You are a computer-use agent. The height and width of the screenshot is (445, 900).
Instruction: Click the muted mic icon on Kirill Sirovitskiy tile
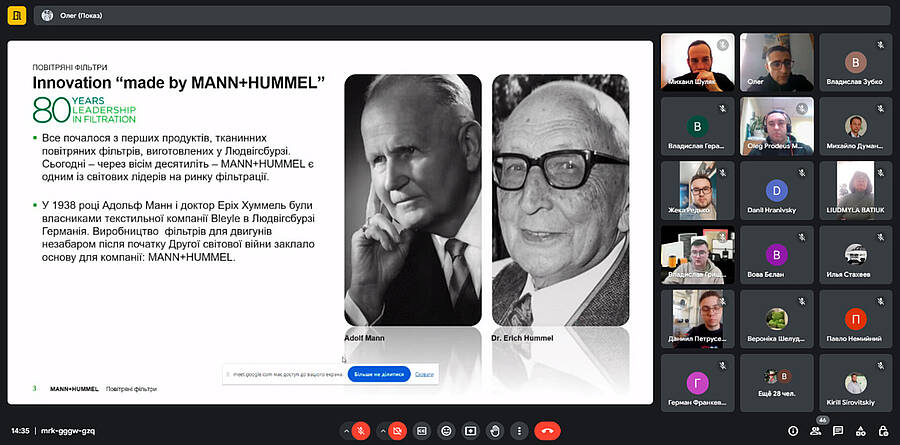[880, 365]
